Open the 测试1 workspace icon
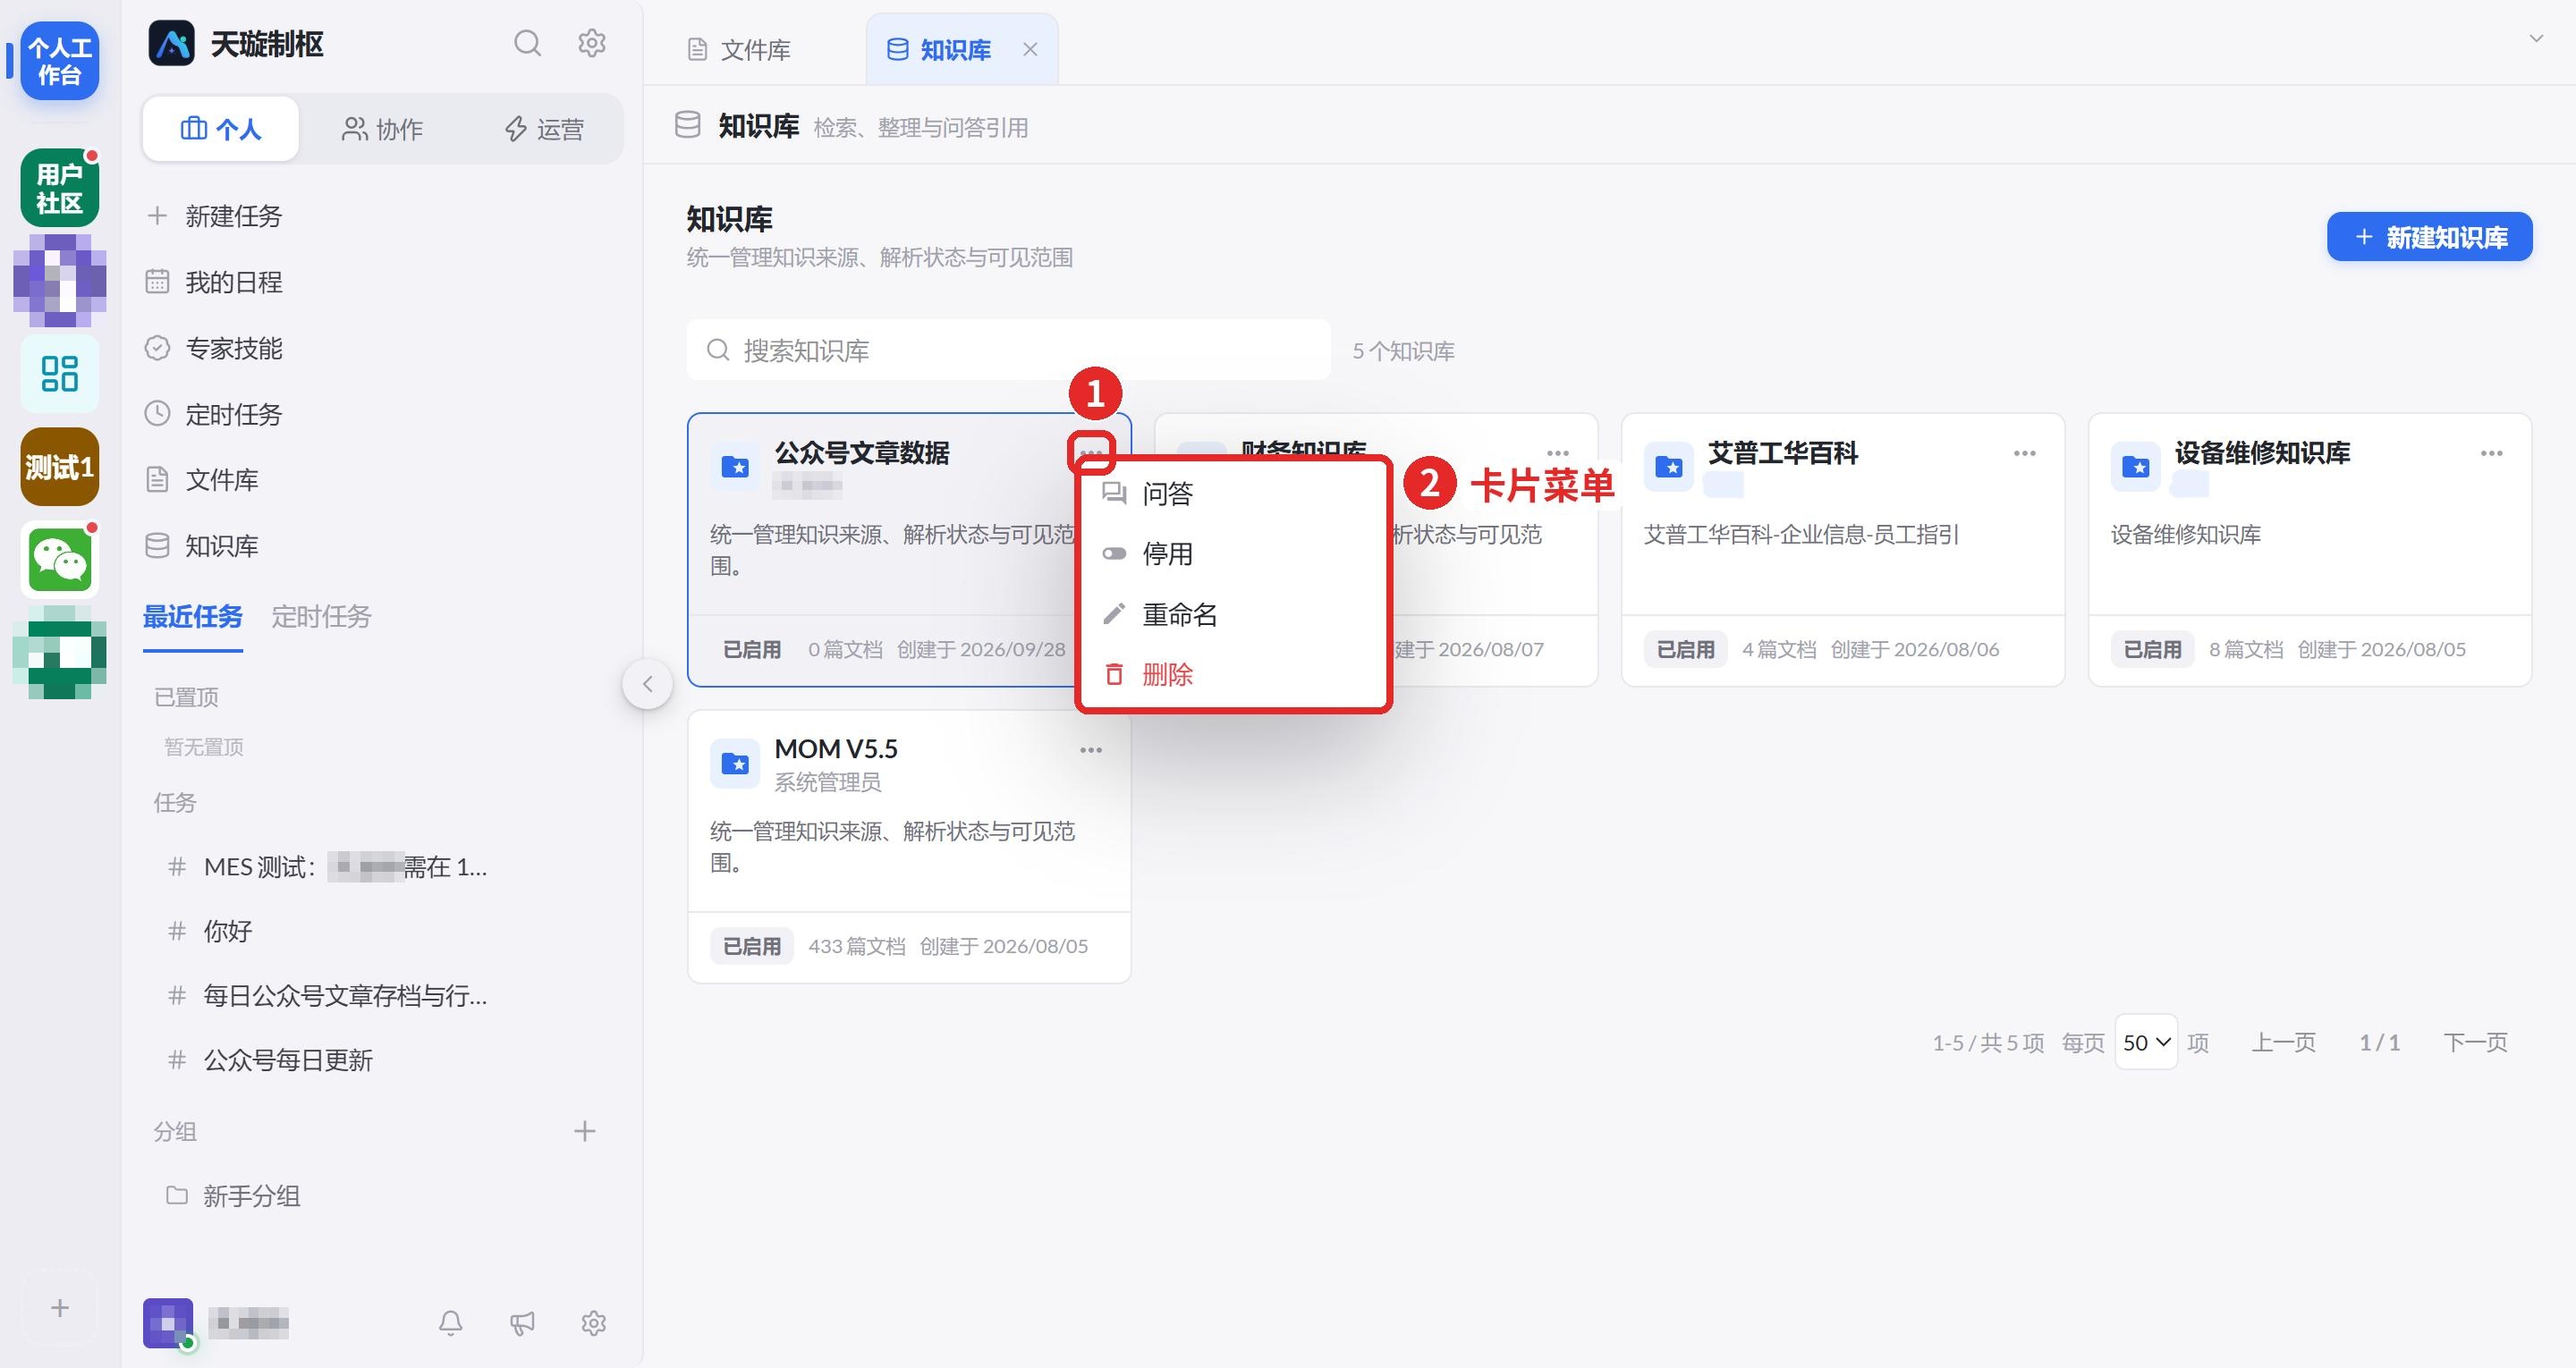This screenshot has width=2576, height=1368. click(x=59, y=467)
